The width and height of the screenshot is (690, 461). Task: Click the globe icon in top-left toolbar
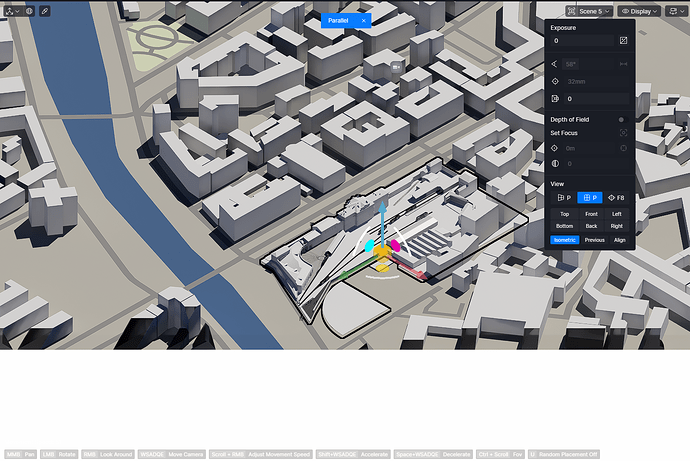(x=29, y=11)
